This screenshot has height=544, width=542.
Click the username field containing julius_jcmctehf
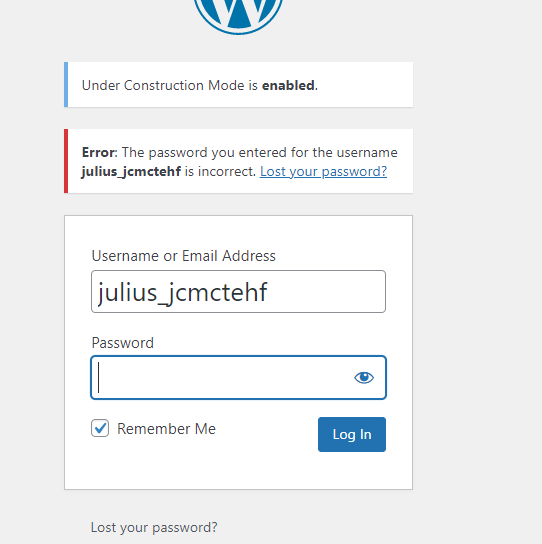pos(238,291)
